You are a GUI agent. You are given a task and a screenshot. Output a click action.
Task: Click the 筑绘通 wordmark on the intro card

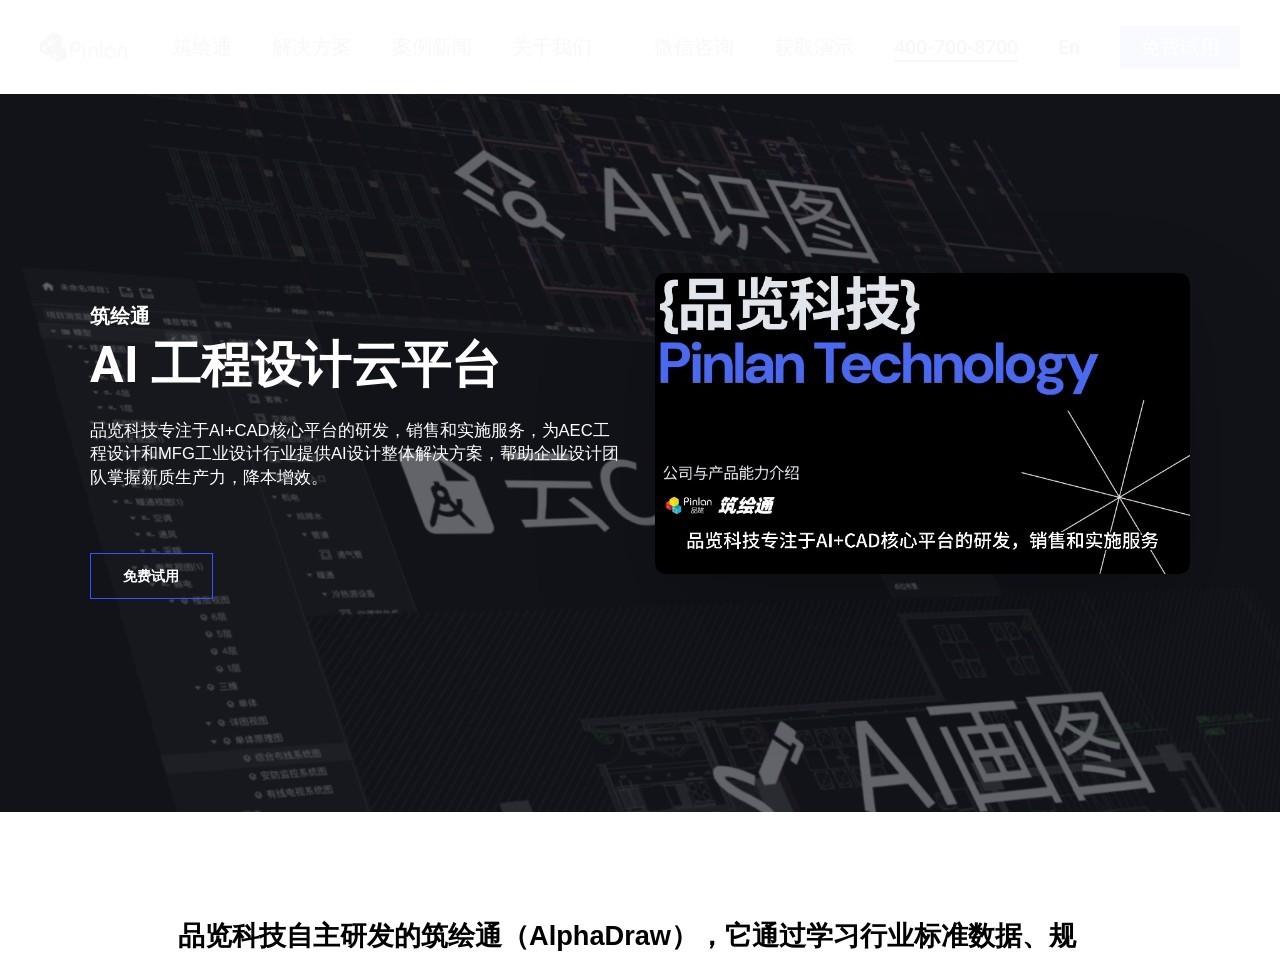[x=747, y=507]
